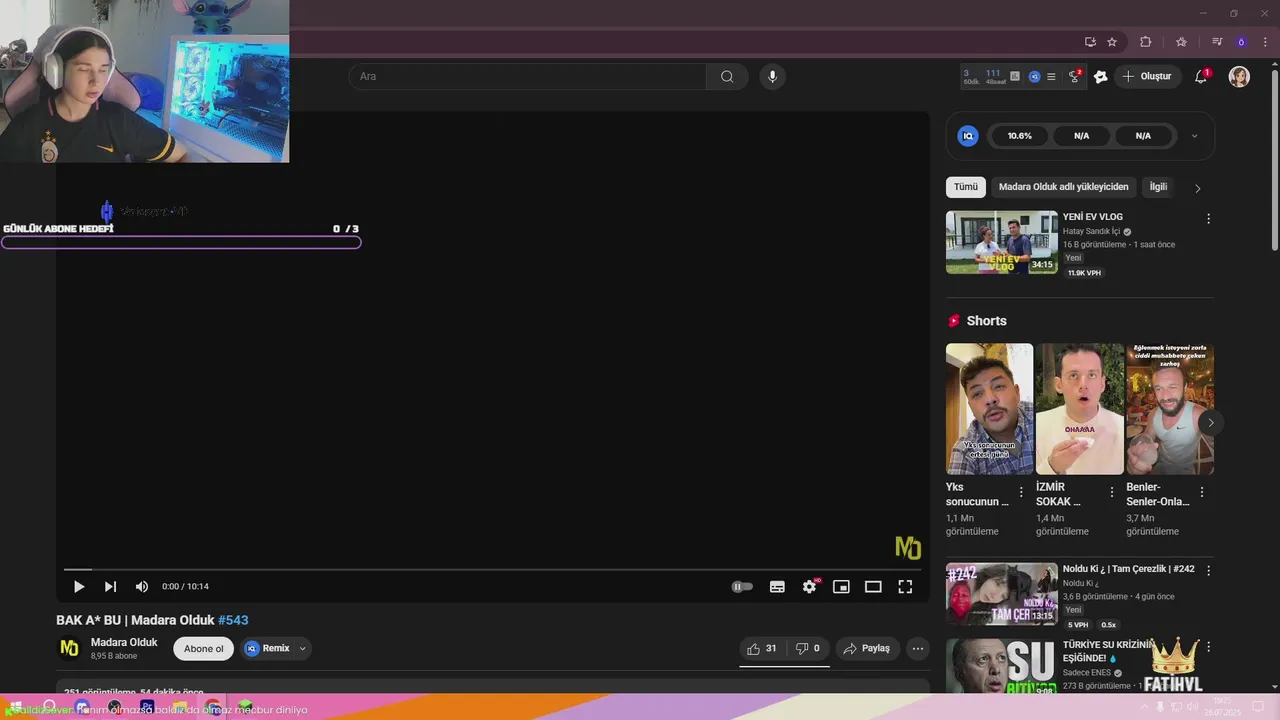Click the install app icon in address bar
Image resolution: width=1280 pixels, height=720 pixels.
(x=1090, y=42)
